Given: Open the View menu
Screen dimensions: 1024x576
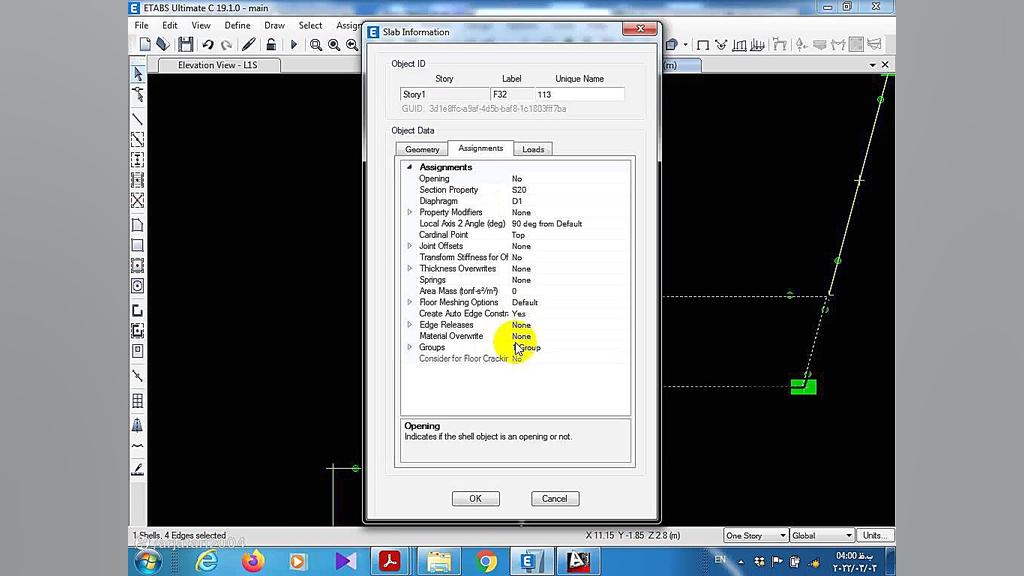Looking at the screenshot, I should pos(200,25).
